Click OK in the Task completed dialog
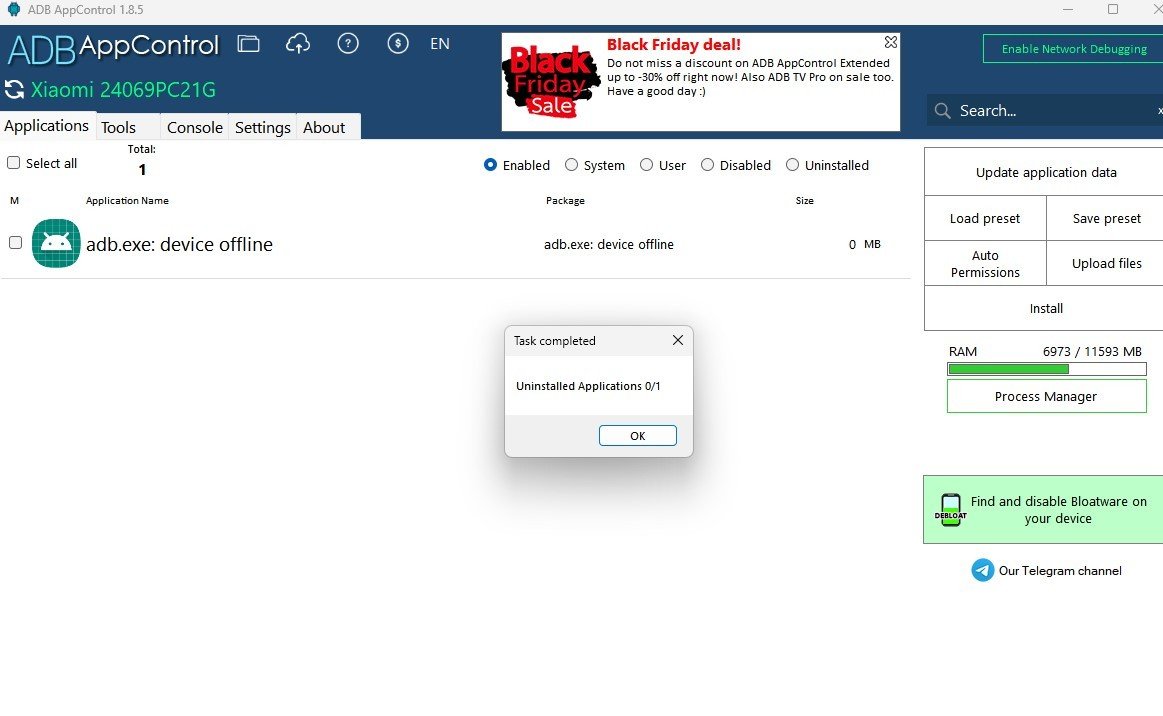The image size is (1163, 716). click(638, 436)
